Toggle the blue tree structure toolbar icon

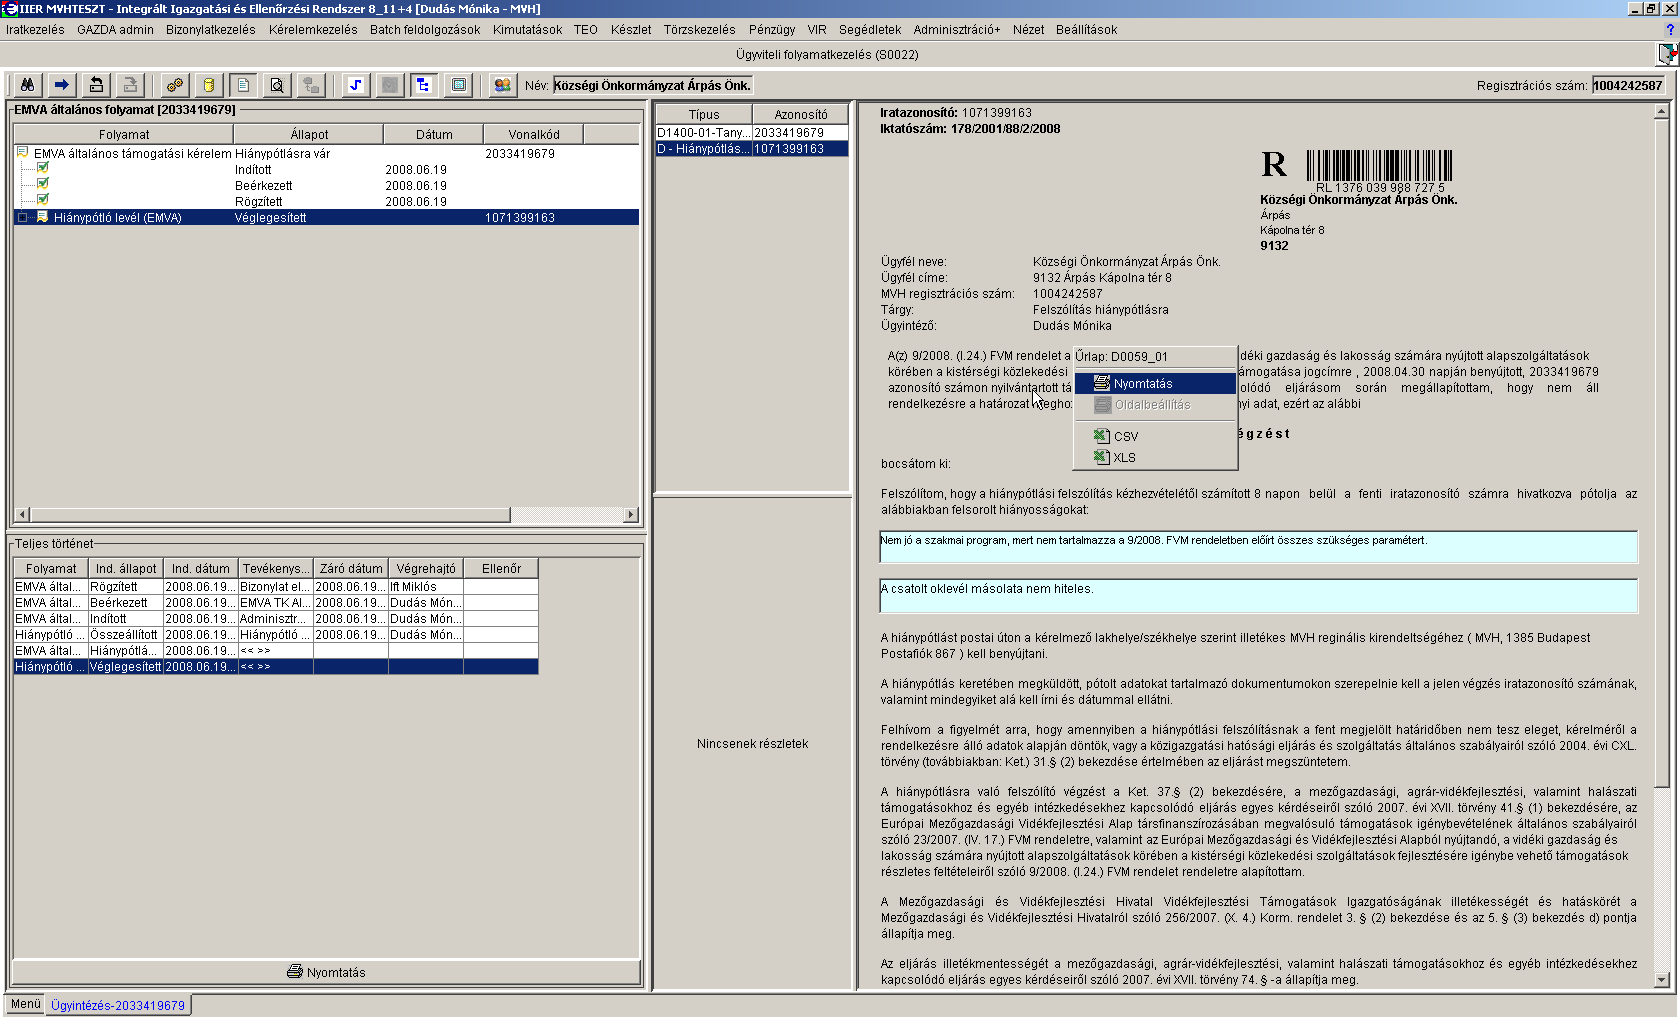pos(424,85)
